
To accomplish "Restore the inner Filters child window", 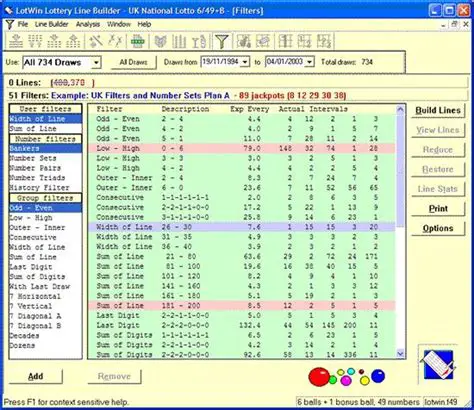I will (454, 25).
